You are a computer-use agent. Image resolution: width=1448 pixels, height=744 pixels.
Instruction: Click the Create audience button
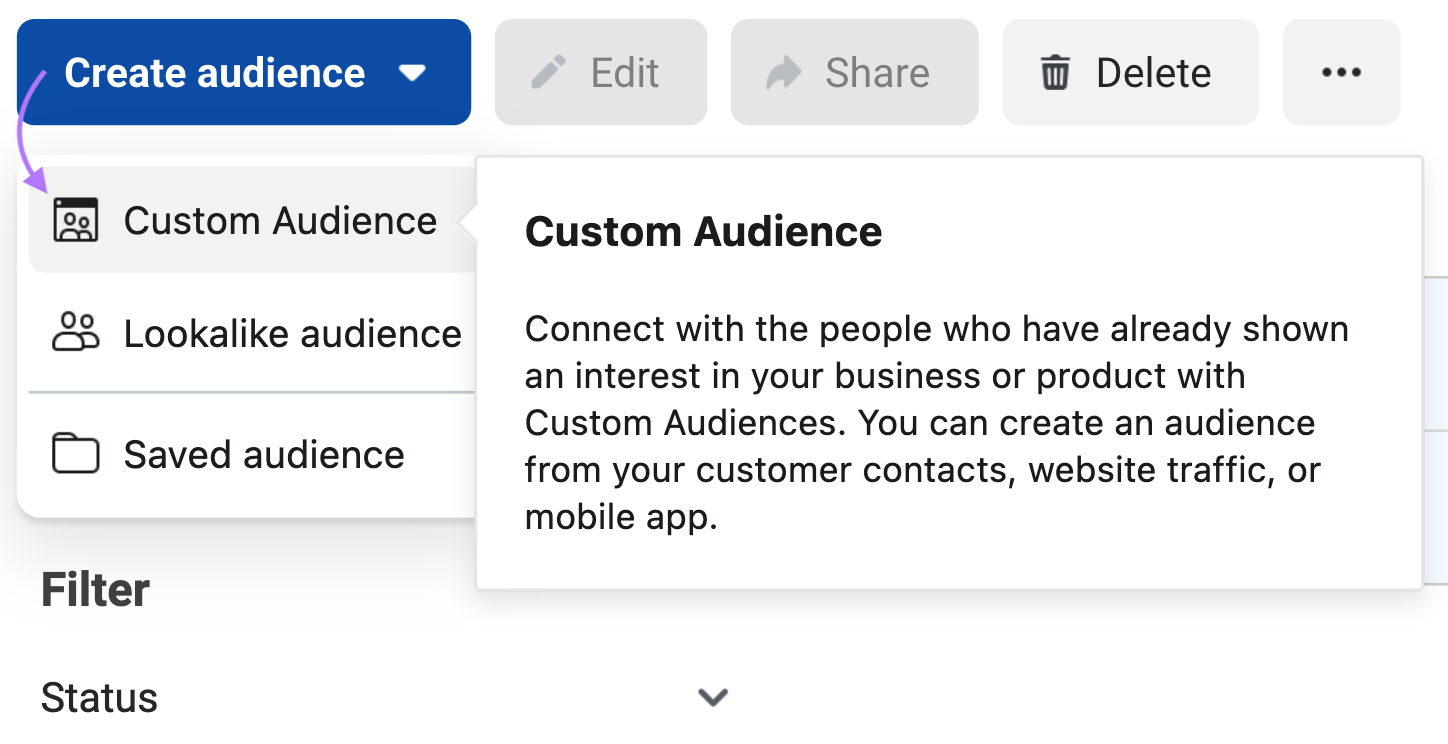214,72
